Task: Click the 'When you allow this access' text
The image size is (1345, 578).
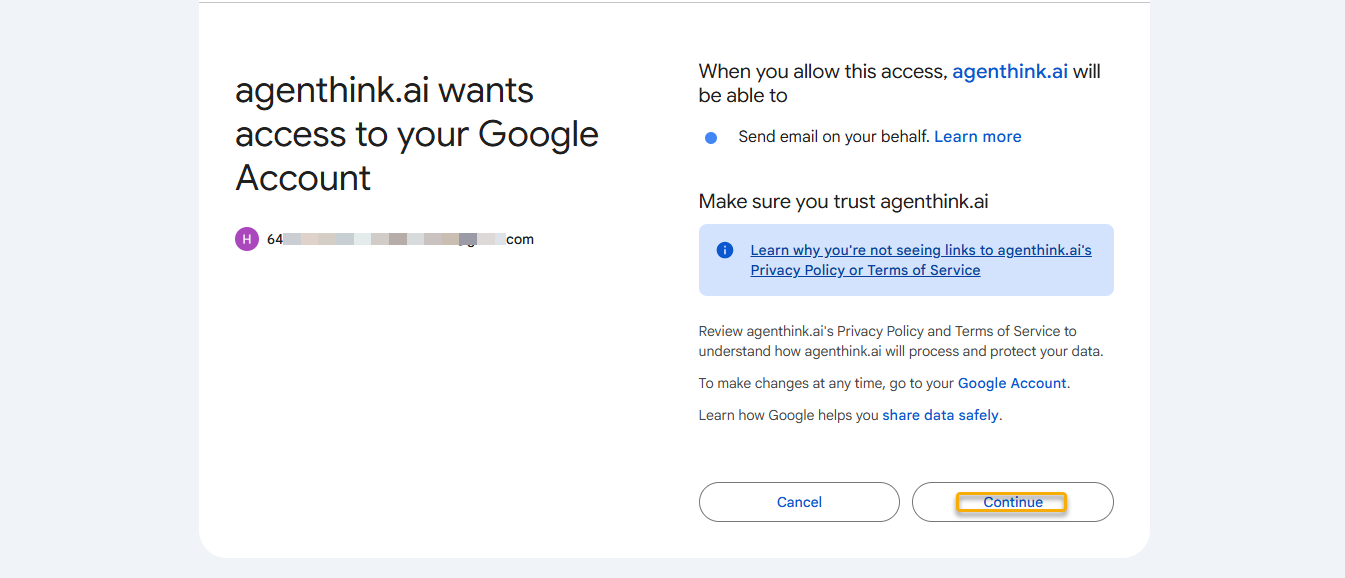Action: pyautogui.click(x=823, y=72)
